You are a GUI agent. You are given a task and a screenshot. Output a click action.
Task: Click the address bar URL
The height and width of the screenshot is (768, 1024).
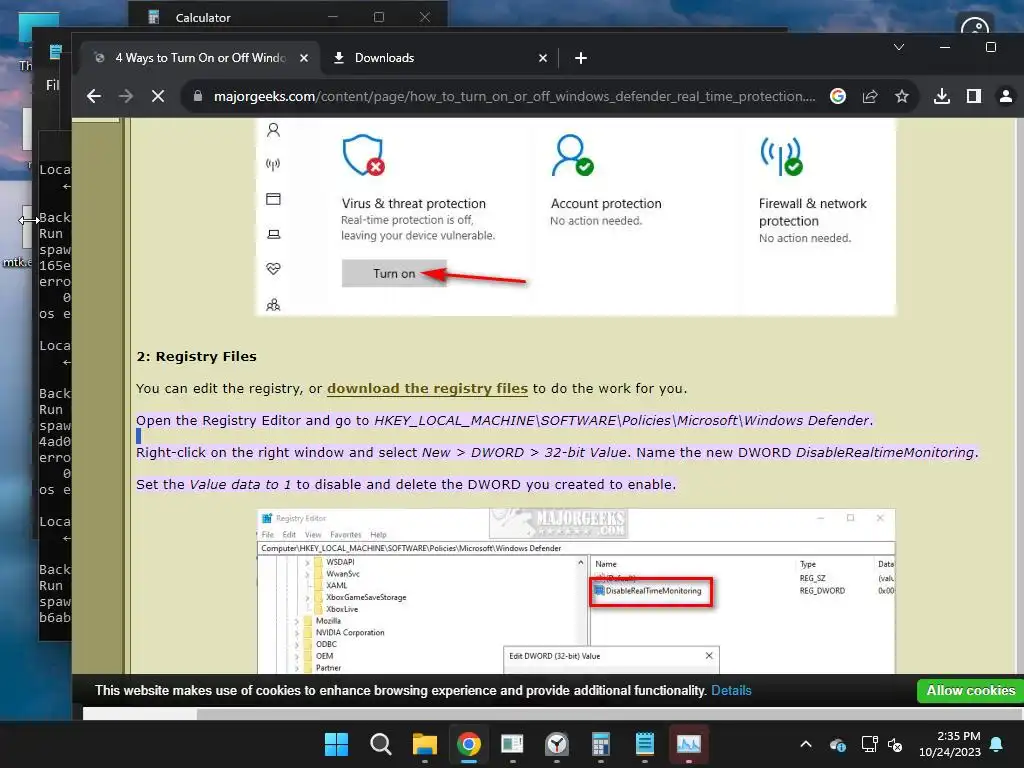[x=514, y=97]
